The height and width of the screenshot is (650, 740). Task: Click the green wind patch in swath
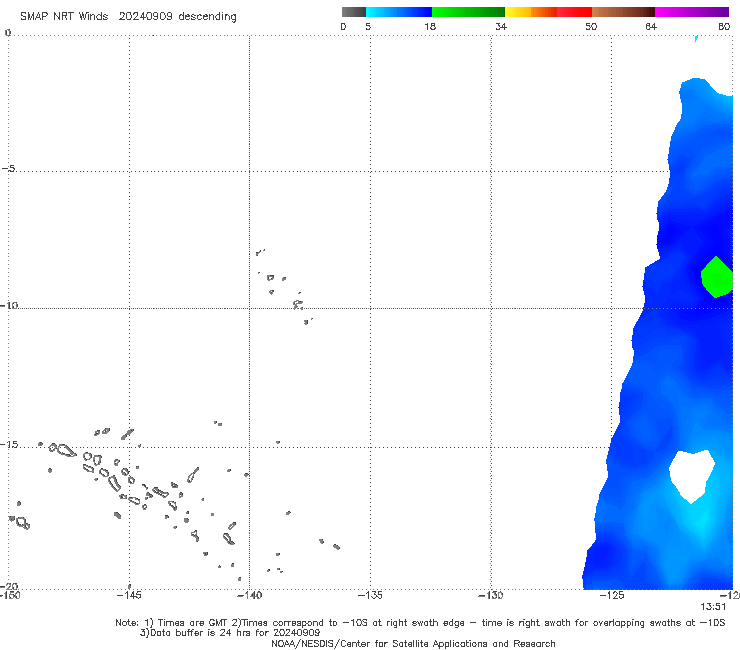click(717, 278)
